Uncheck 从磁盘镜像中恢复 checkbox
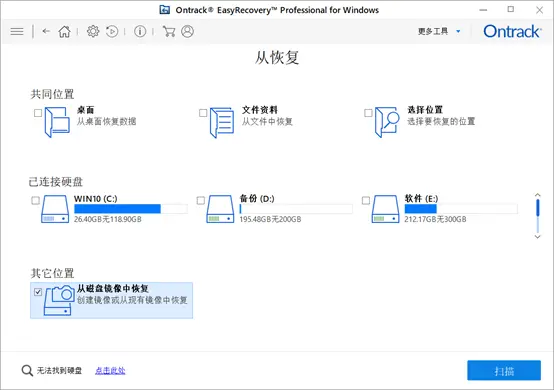The image size is (554, 390). (x=38, y=292)
